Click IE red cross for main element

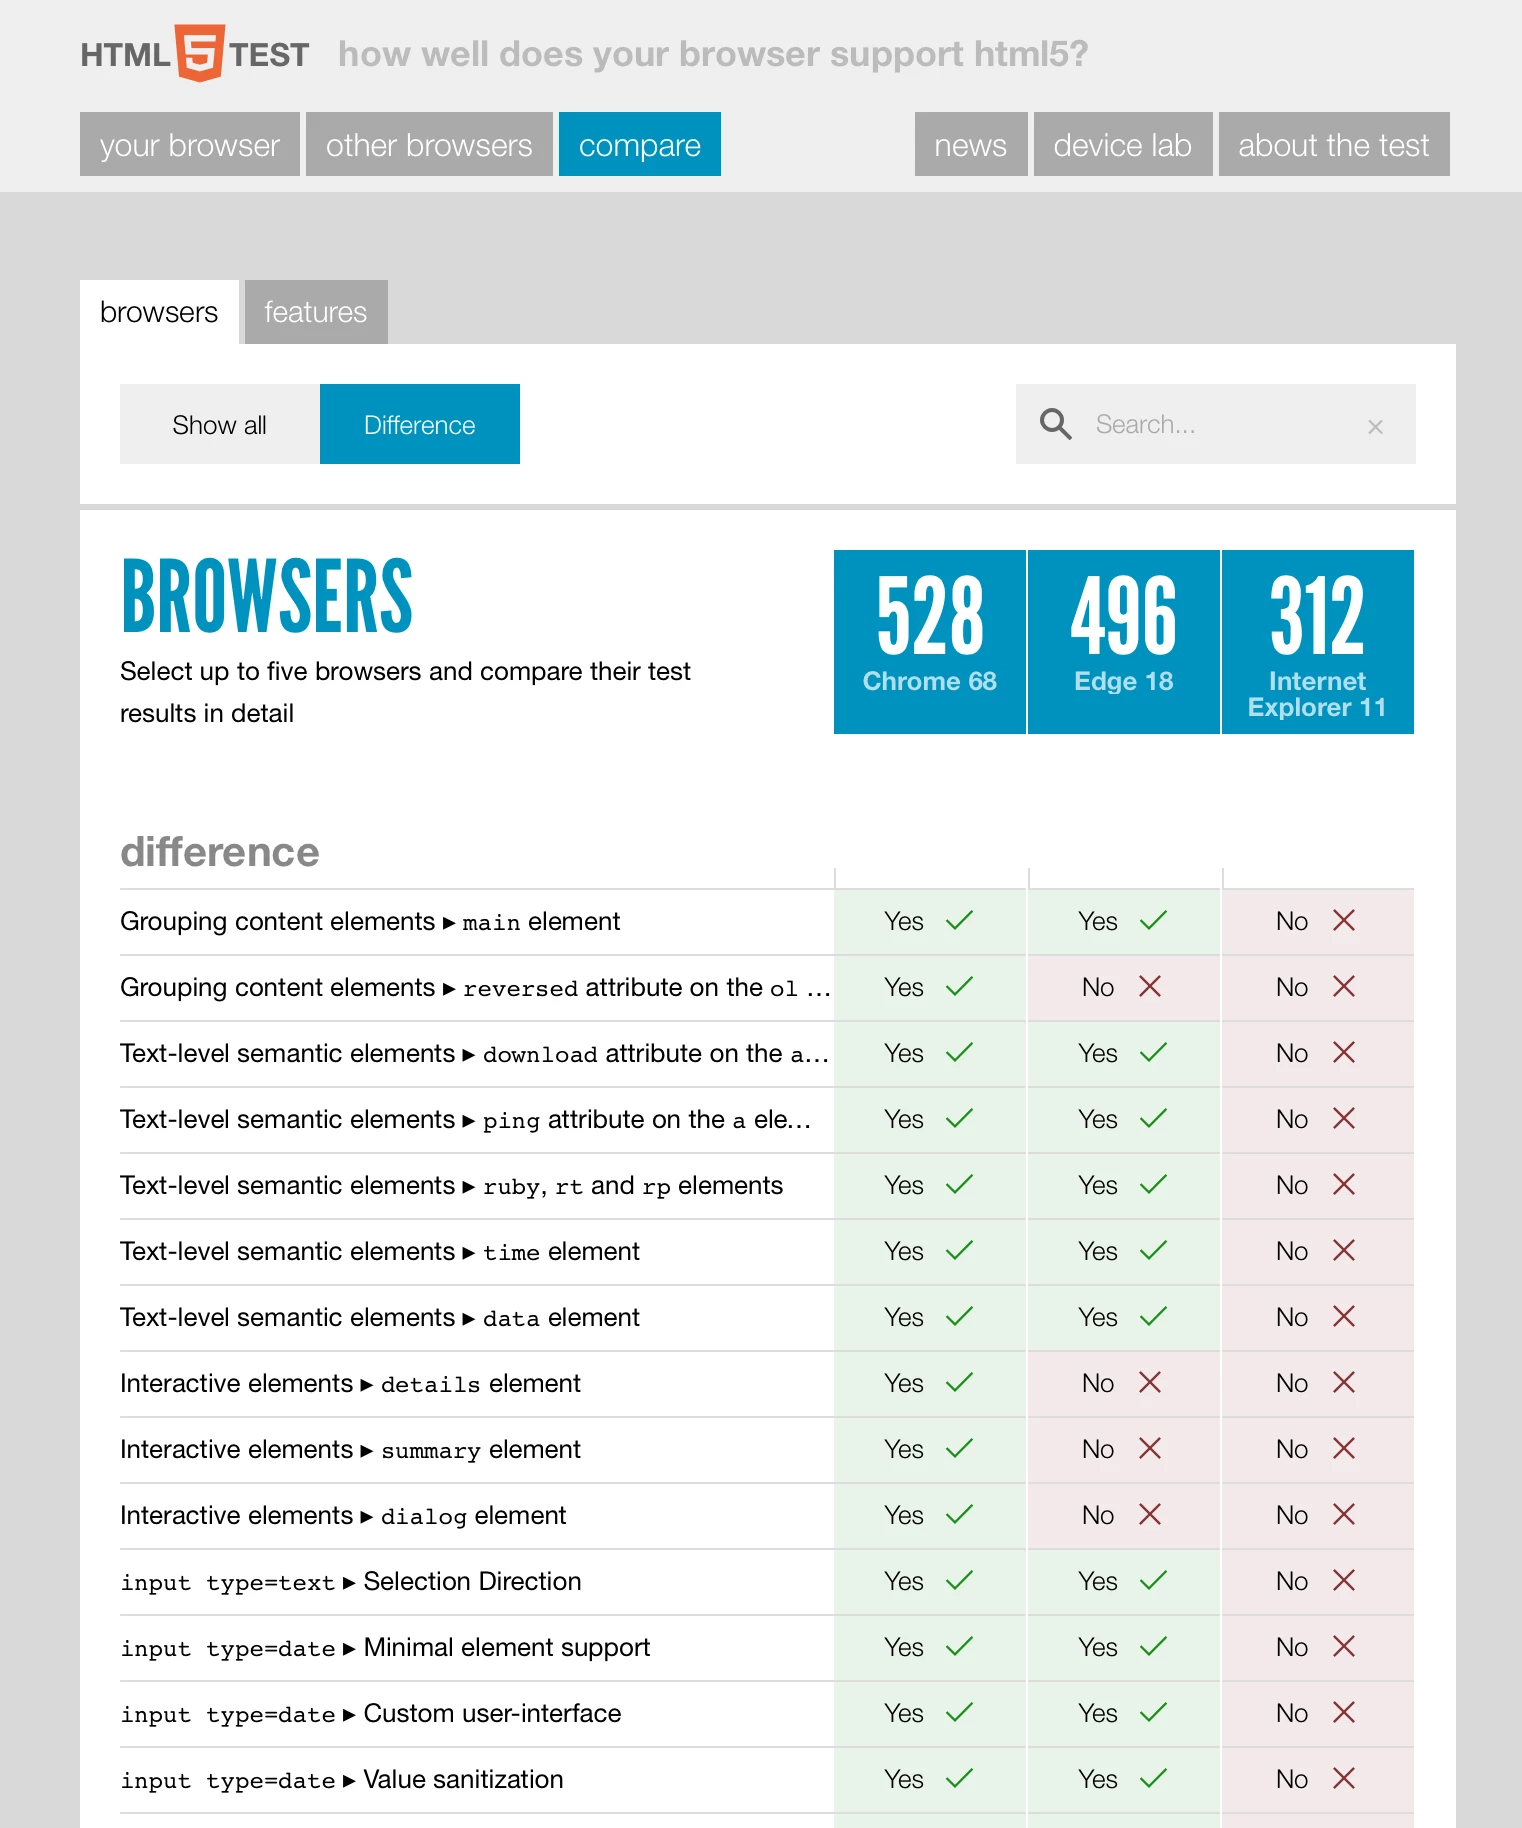coord(1344,920)
